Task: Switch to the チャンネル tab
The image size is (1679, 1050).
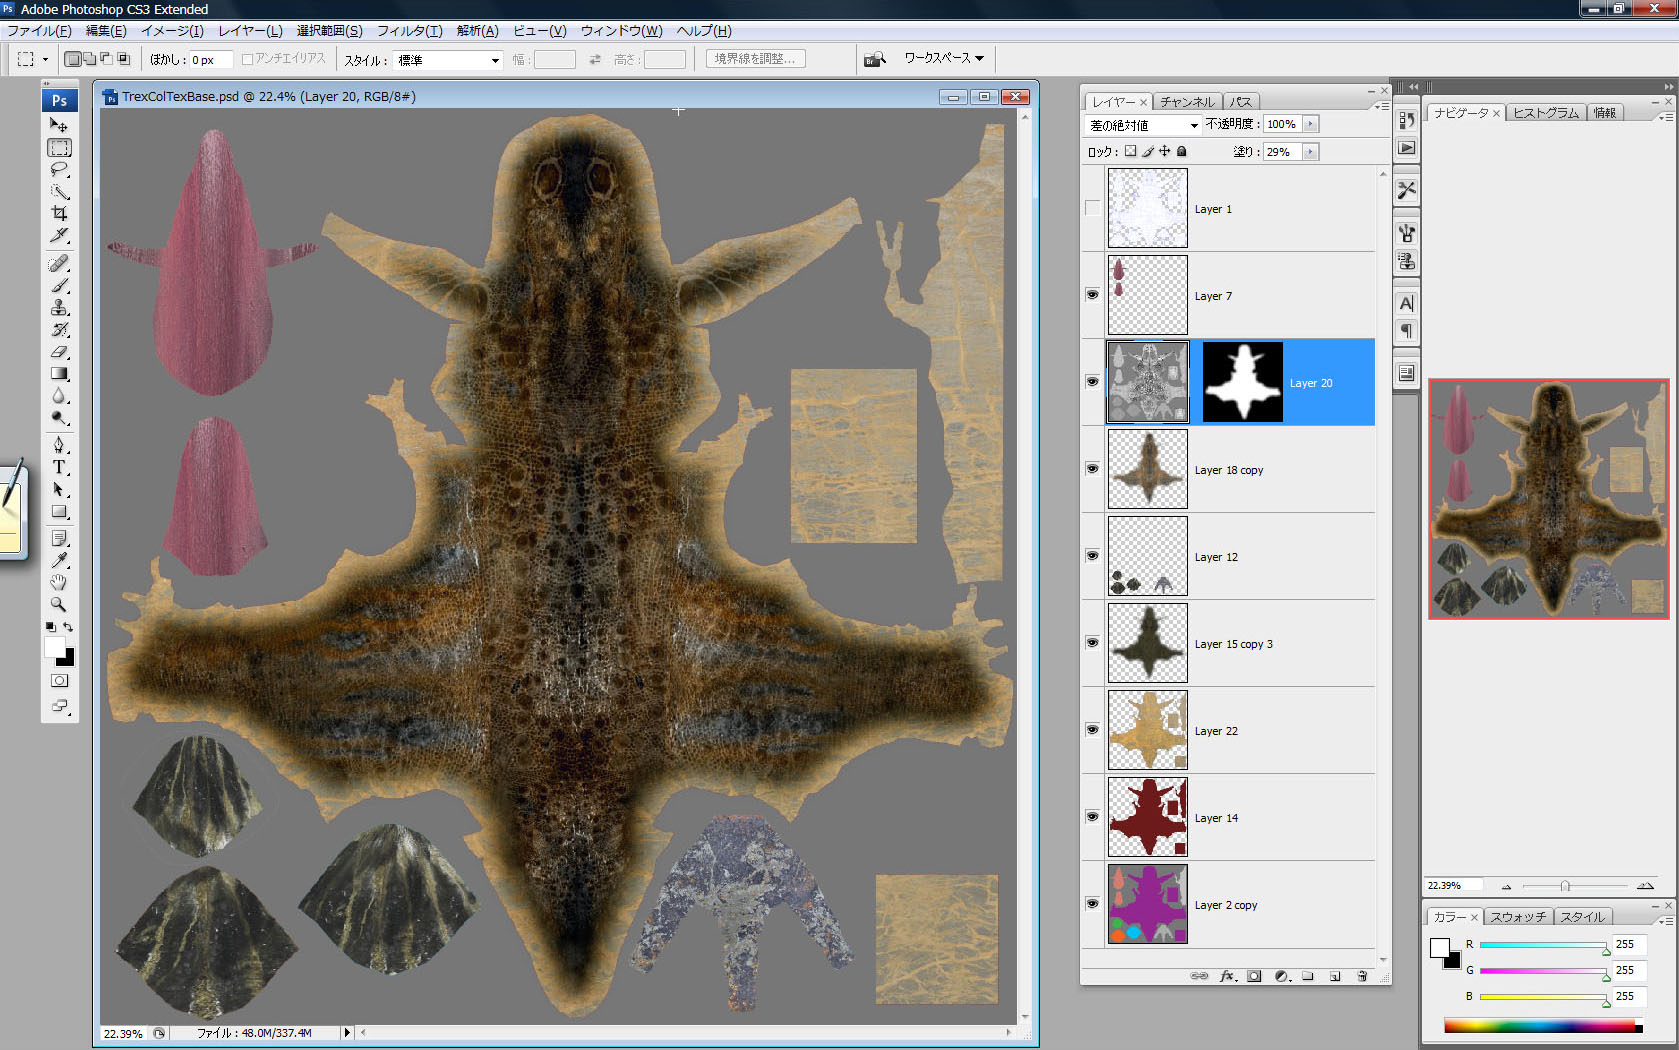Action: 1186,101
